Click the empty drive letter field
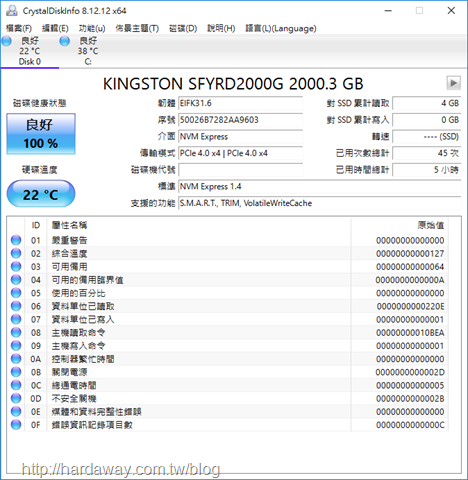This screenshot has height=480, width=468. point(241,170)
